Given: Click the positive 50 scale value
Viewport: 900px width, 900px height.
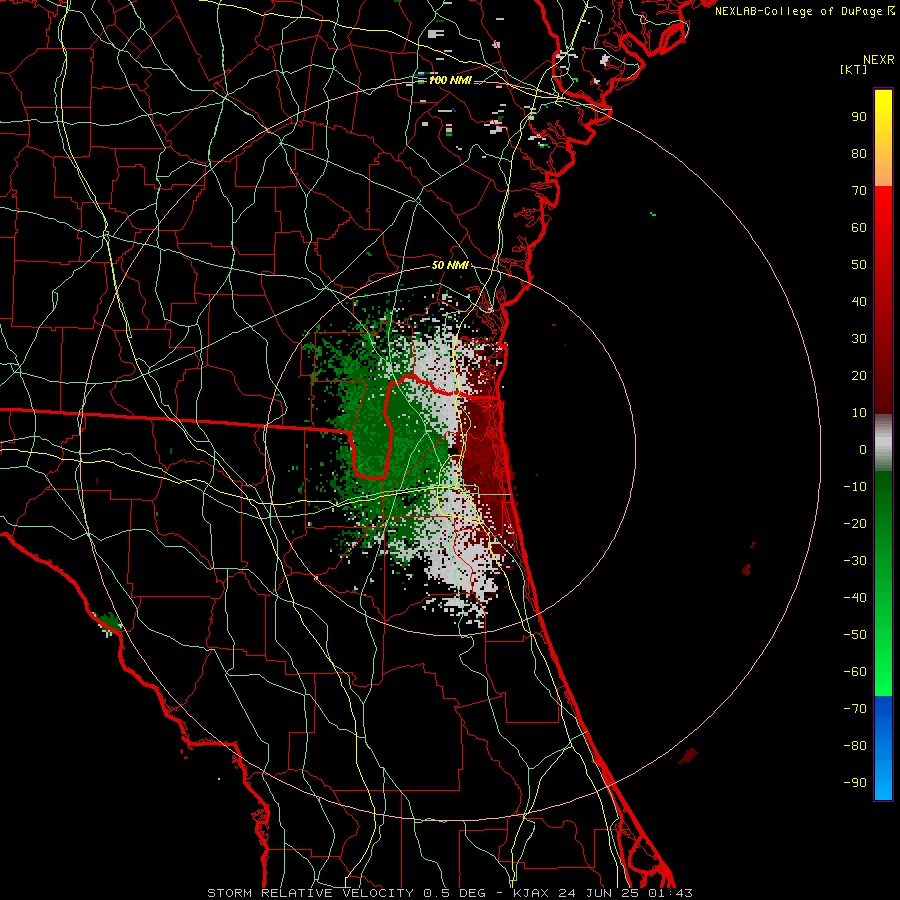Looking at the screenshot, I should (859, 265).
